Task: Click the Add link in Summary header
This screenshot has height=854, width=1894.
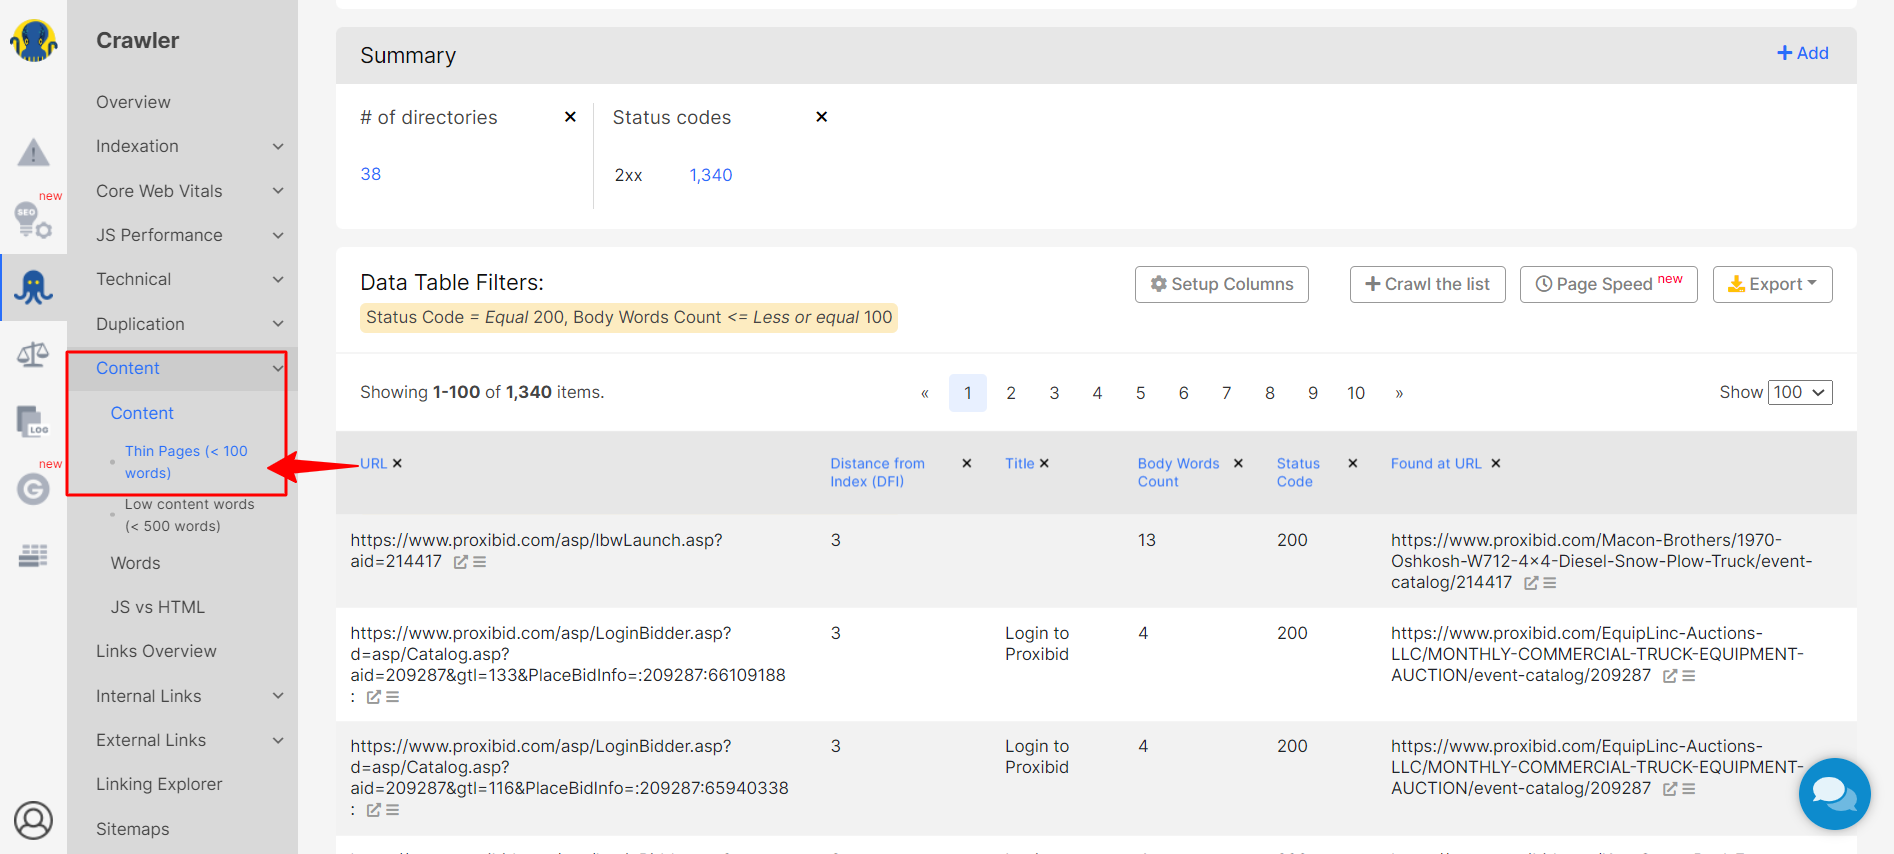Action: tap(1802, 53)
